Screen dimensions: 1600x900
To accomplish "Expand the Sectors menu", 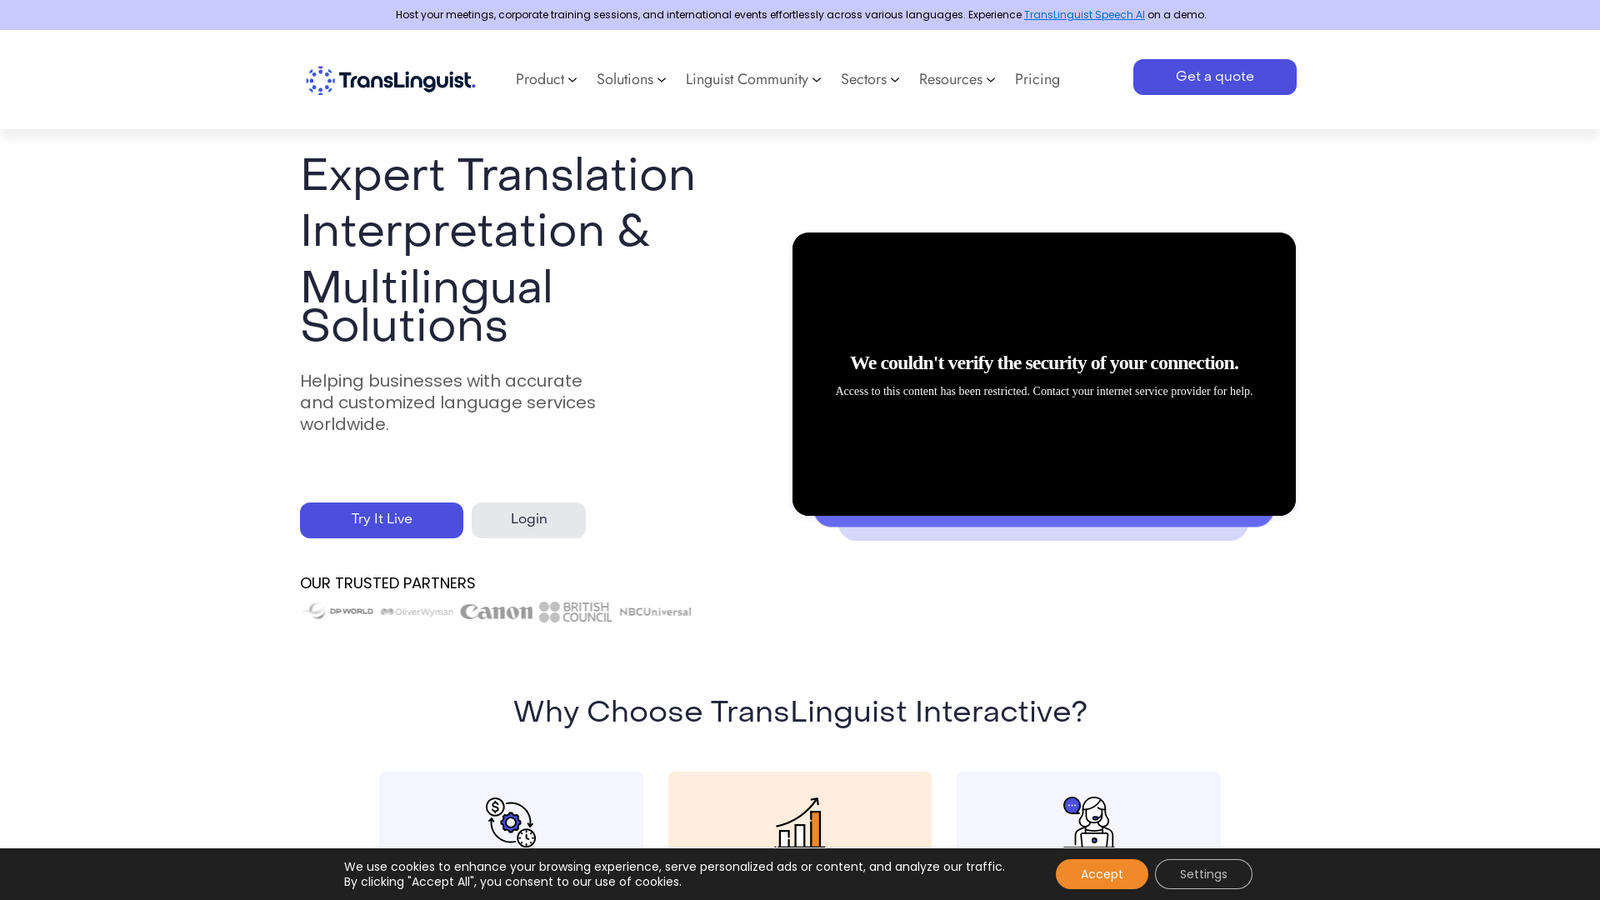I will point(870,80).
